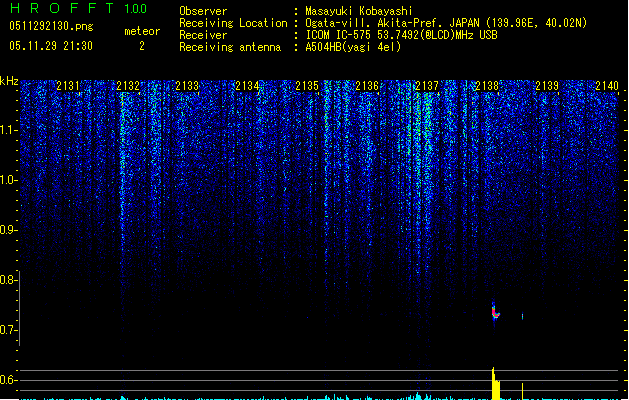629x400 pixels.
Task: Click time marker 2140
Action: (607, 86)
